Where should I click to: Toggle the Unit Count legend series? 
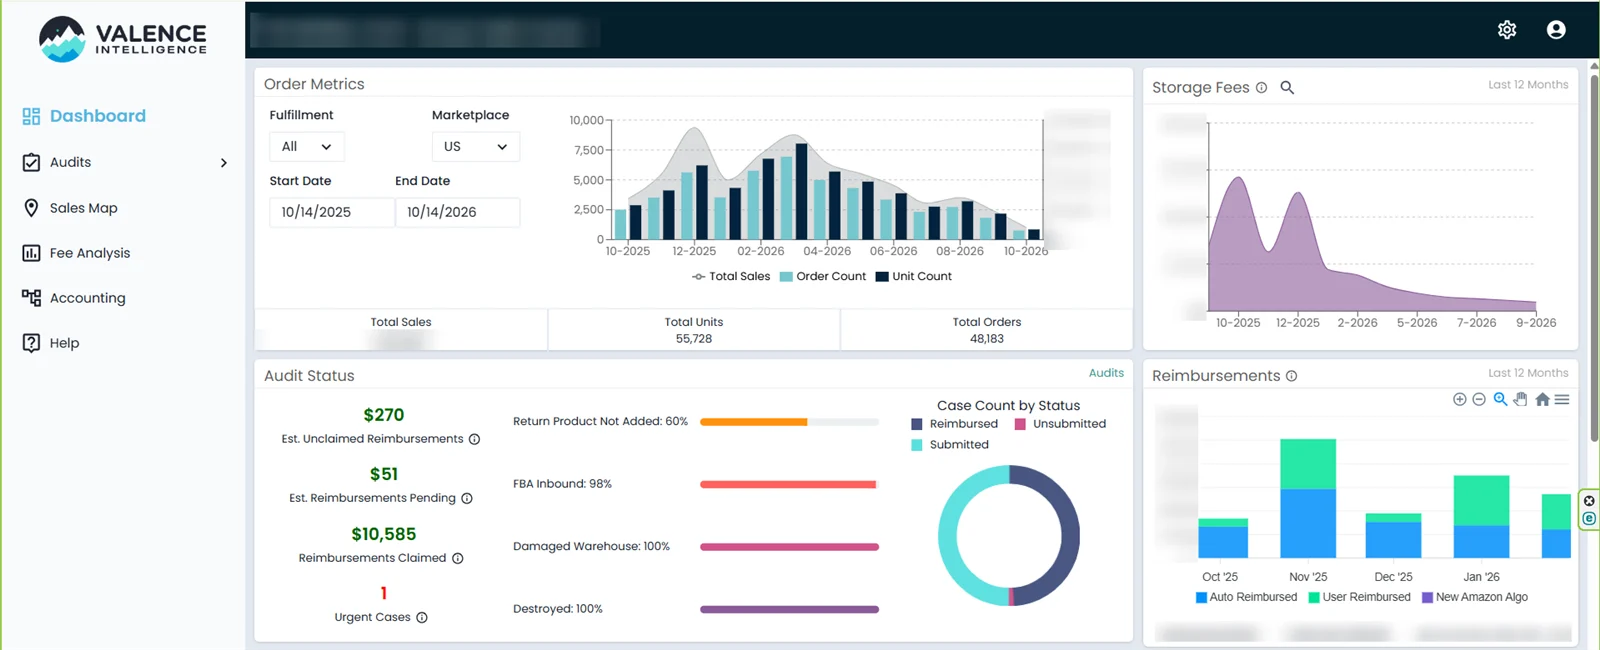click(914, 276)
